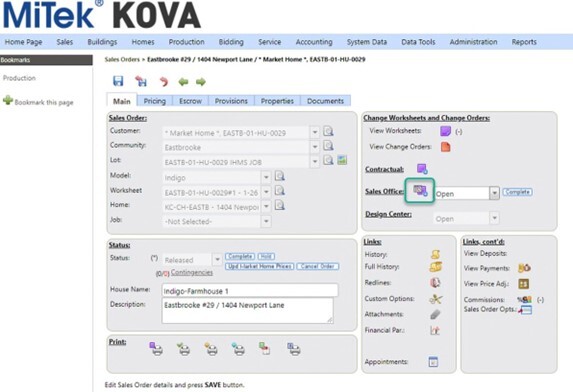This screenshot has height=392, width=573.
Task: Click the Sales Orders breadcrumb link
Action: tap(122, 59)
